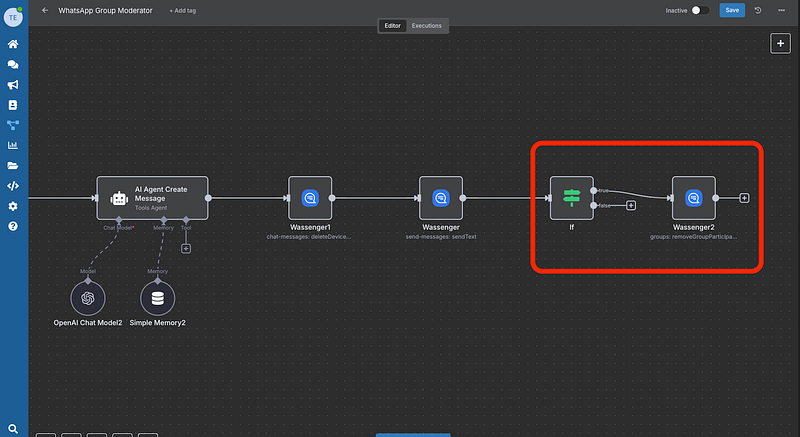This screenshot has height=437, width=800.
Task: Add a node on the If false branch
Action: [631, 206]
